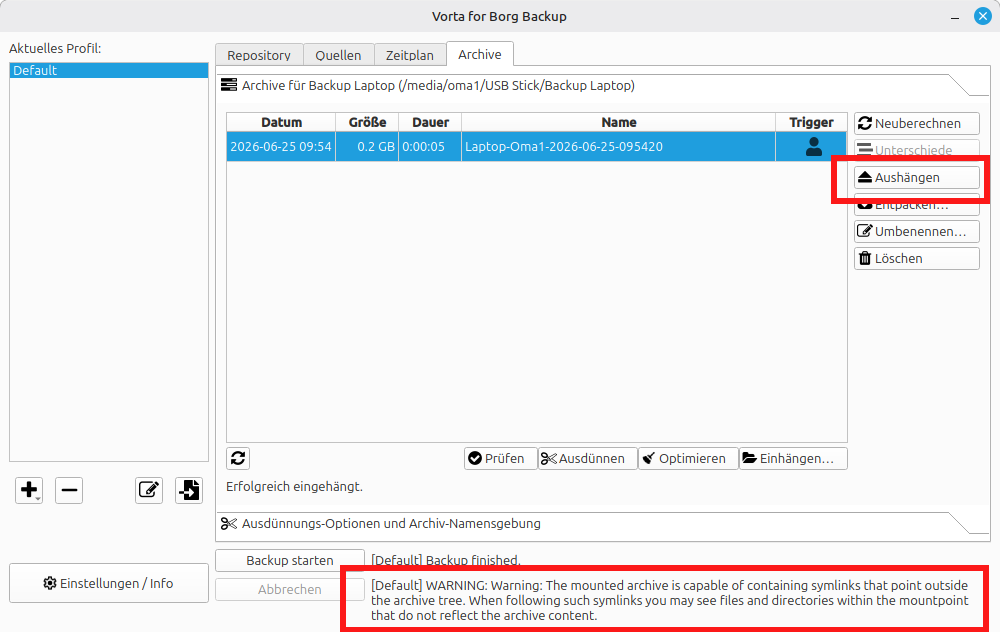Open the Quellen tab
The height and width of the screenshot is (632, 1000).
(x=338, y=55)
